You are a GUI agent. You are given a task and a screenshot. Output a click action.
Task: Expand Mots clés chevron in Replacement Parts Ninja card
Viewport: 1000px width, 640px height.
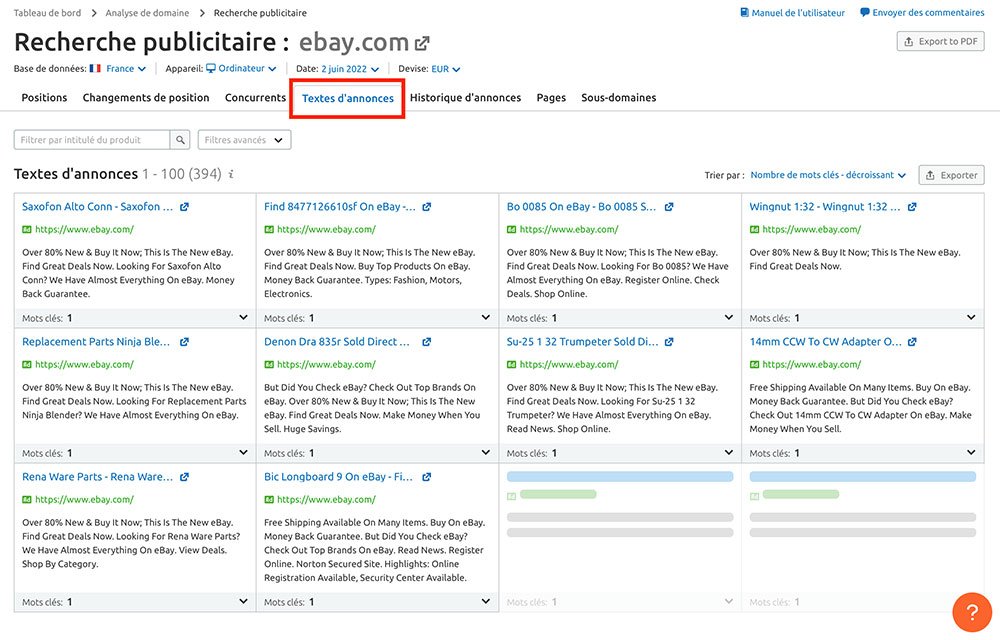pos(243,453)
